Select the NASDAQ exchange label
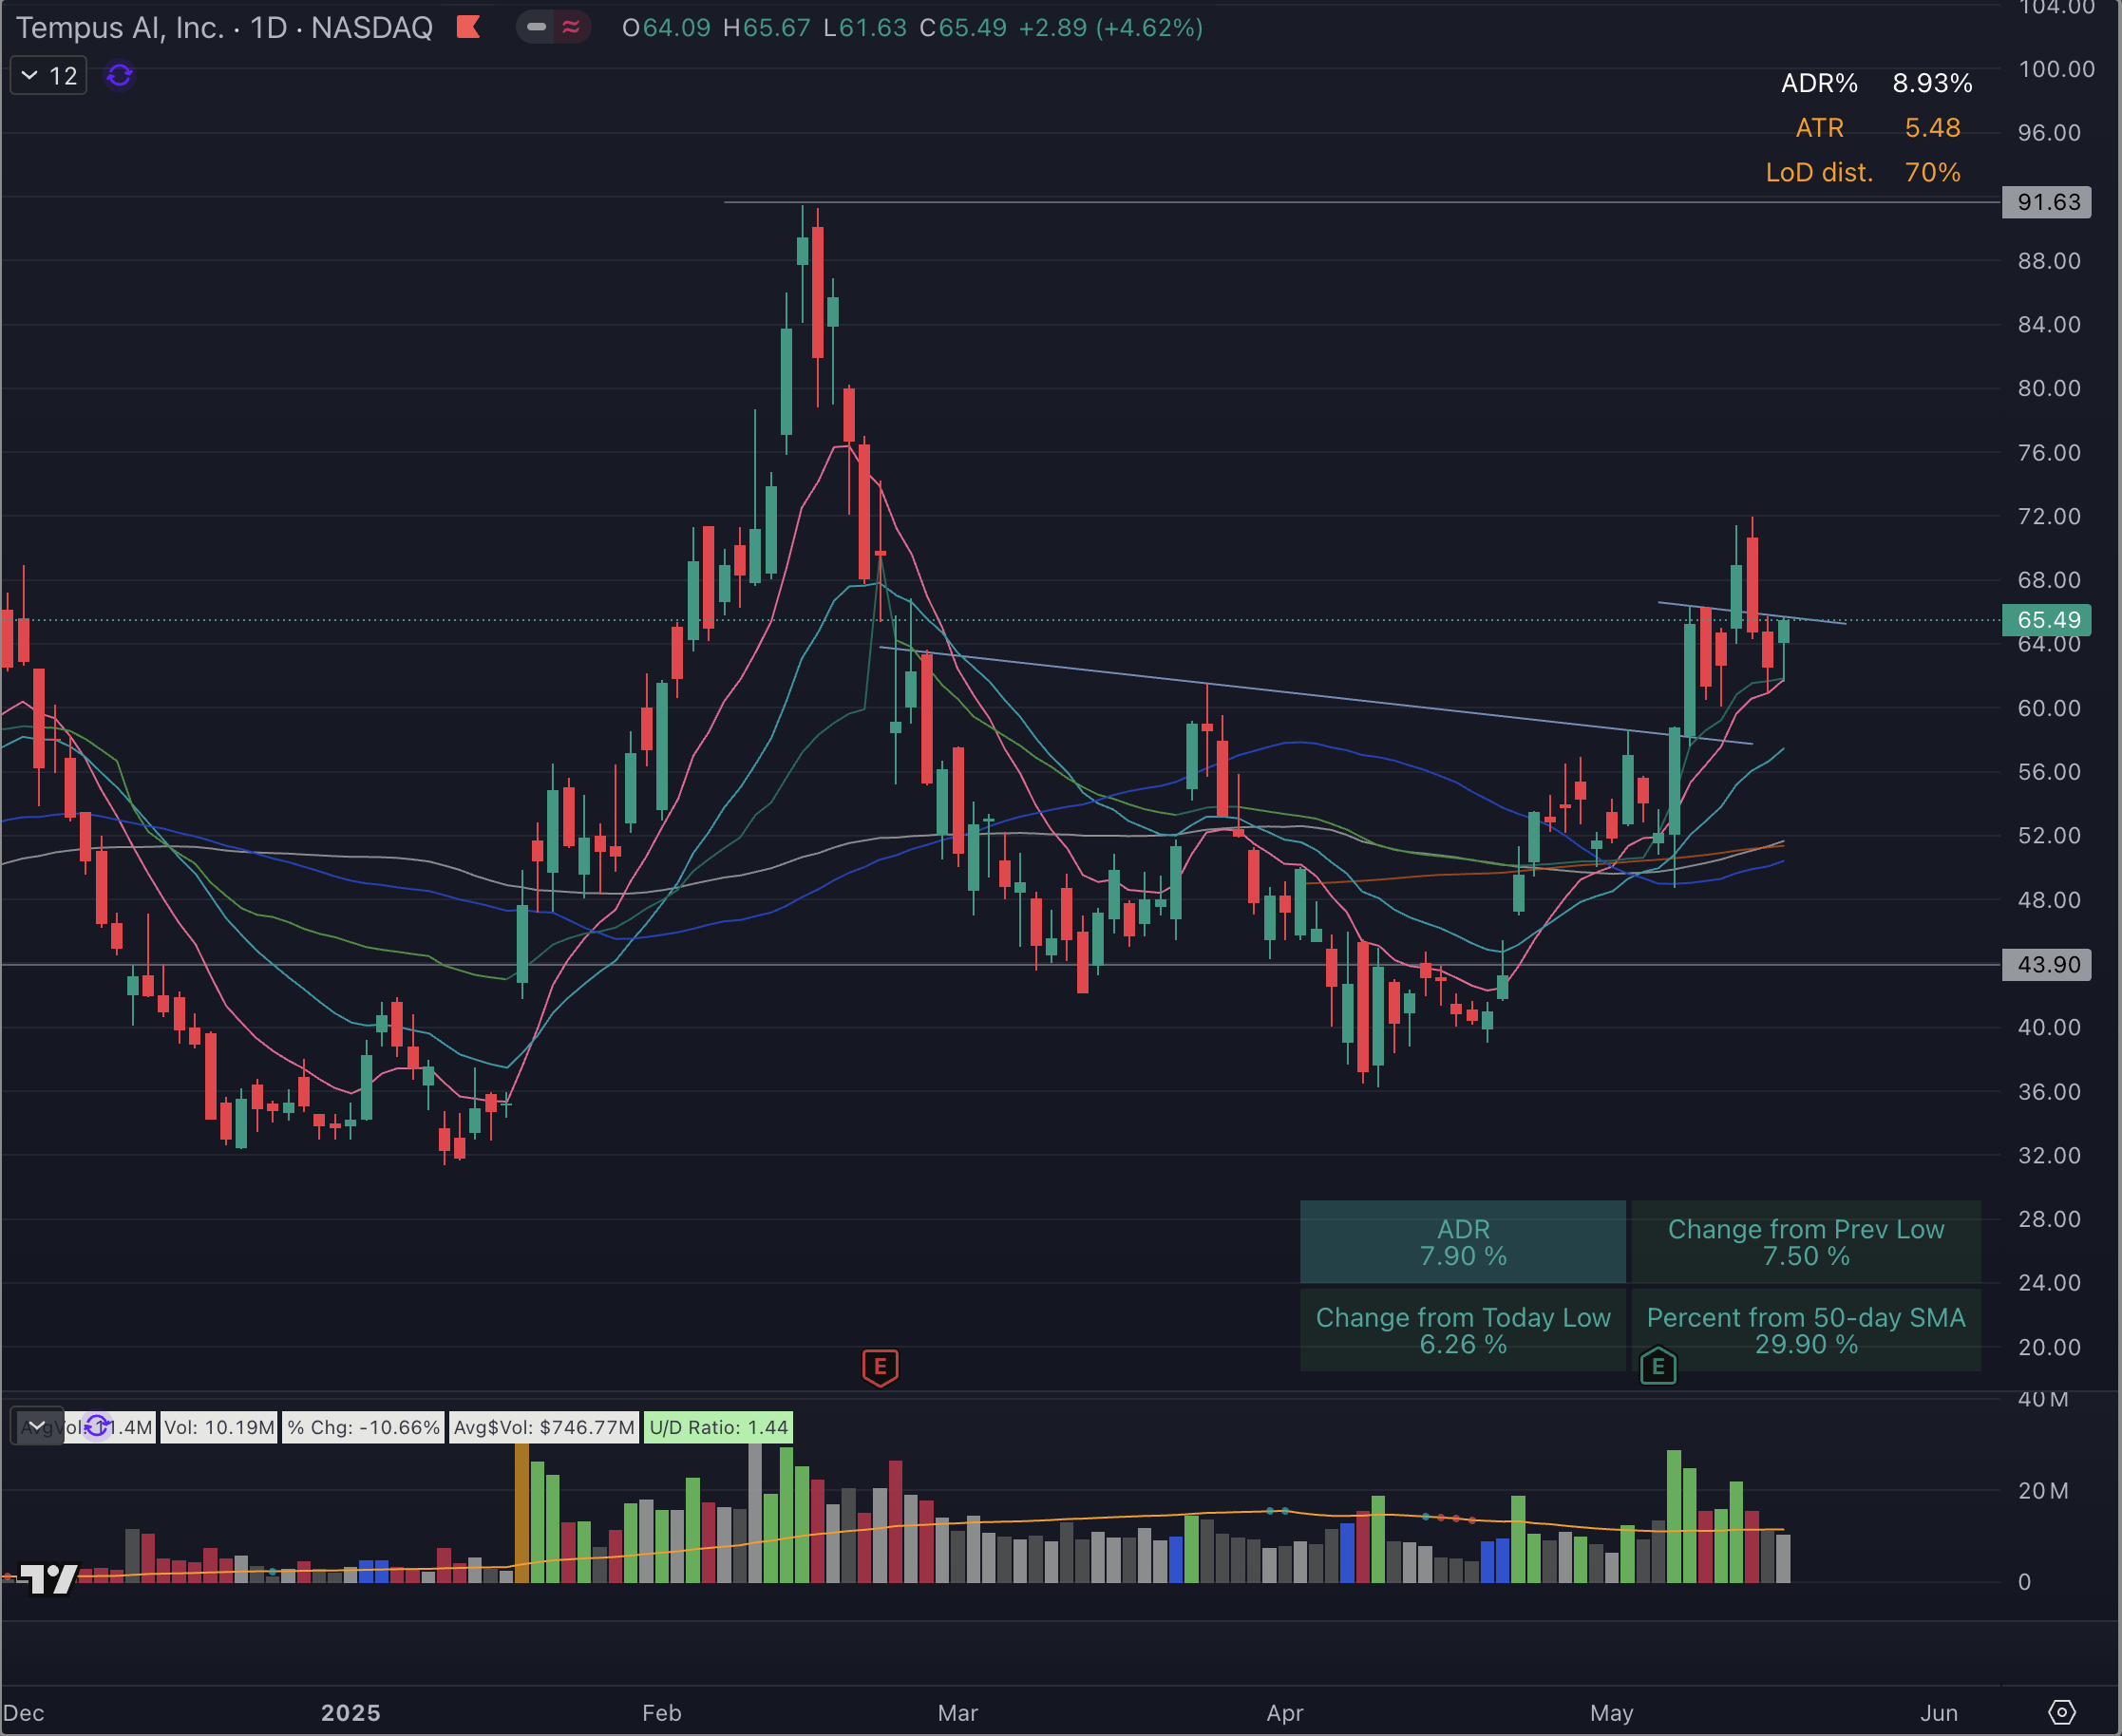 pos(372,28)
